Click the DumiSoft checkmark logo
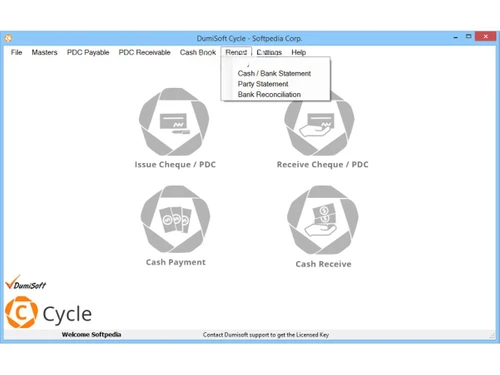 pyautogui.click(x=25, y=282)
